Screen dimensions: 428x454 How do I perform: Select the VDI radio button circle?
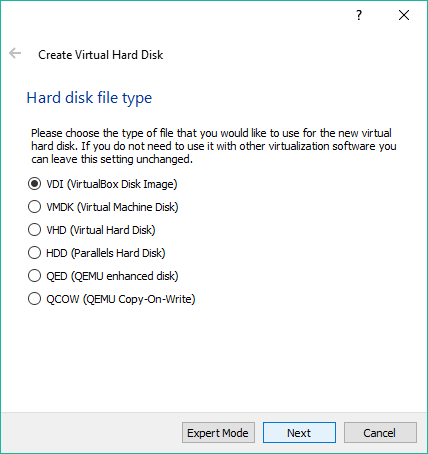[x=34, y=184]
